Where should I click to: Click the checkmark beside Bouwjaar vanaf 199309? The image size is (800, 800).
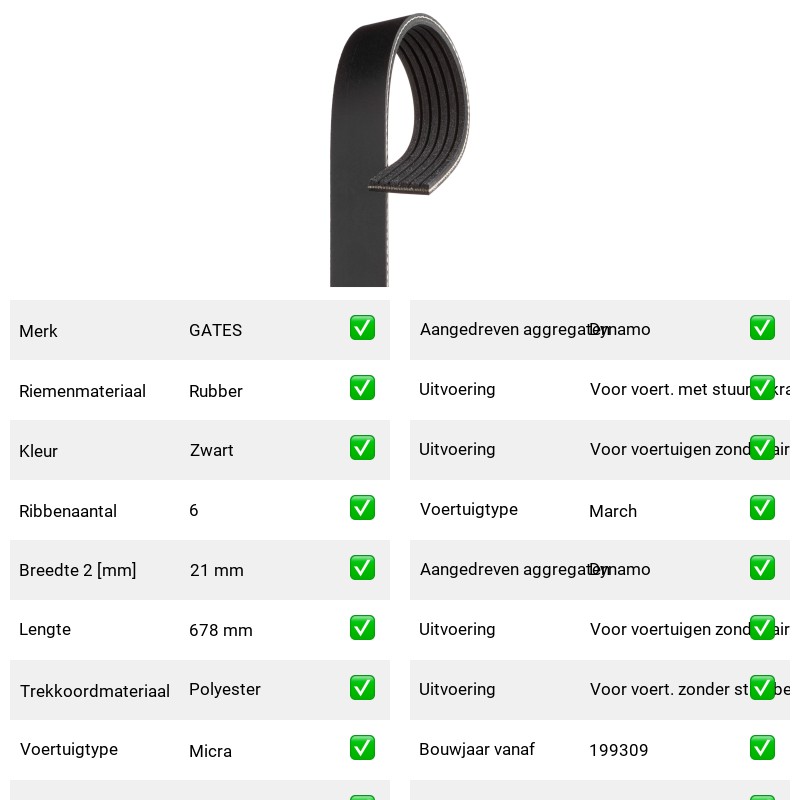(762, 747)
